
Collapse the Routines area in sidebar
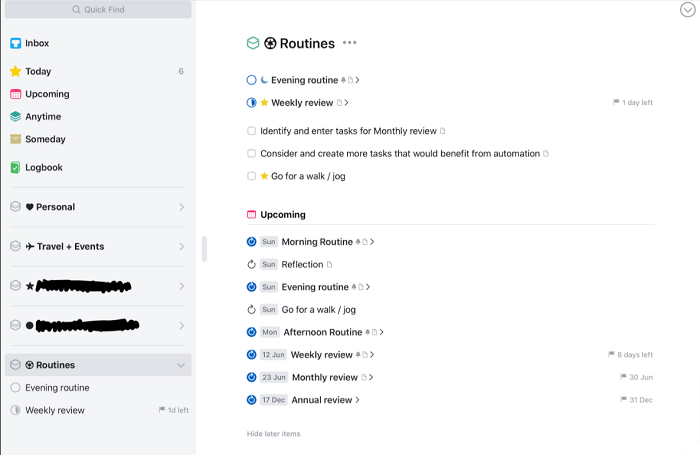click(x=181, y=365)
